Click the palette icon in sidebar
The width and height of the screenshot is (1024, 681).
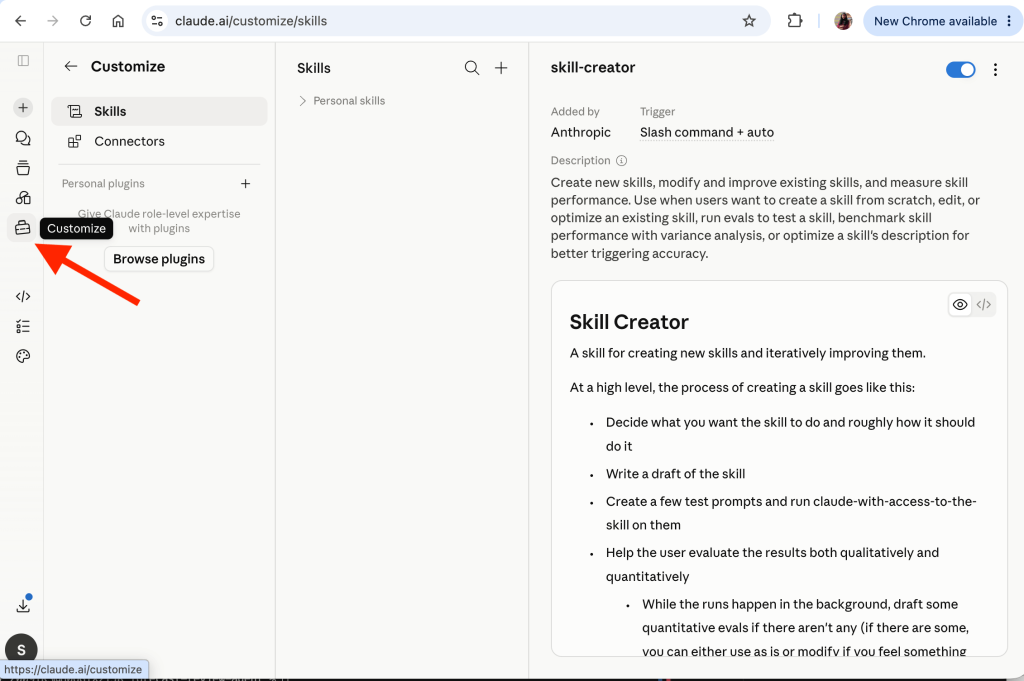pyautogui.click(x=23, y=356)
